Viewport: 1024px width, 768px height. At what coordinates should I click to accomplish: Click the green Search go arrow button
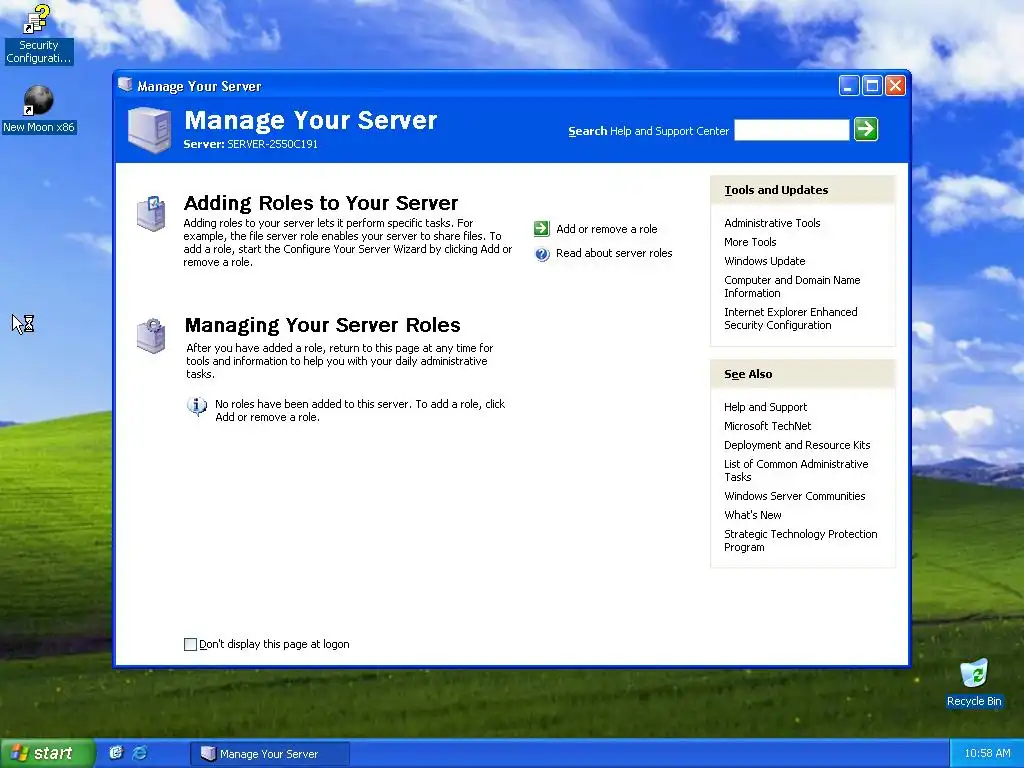click(x=866, y=129)
